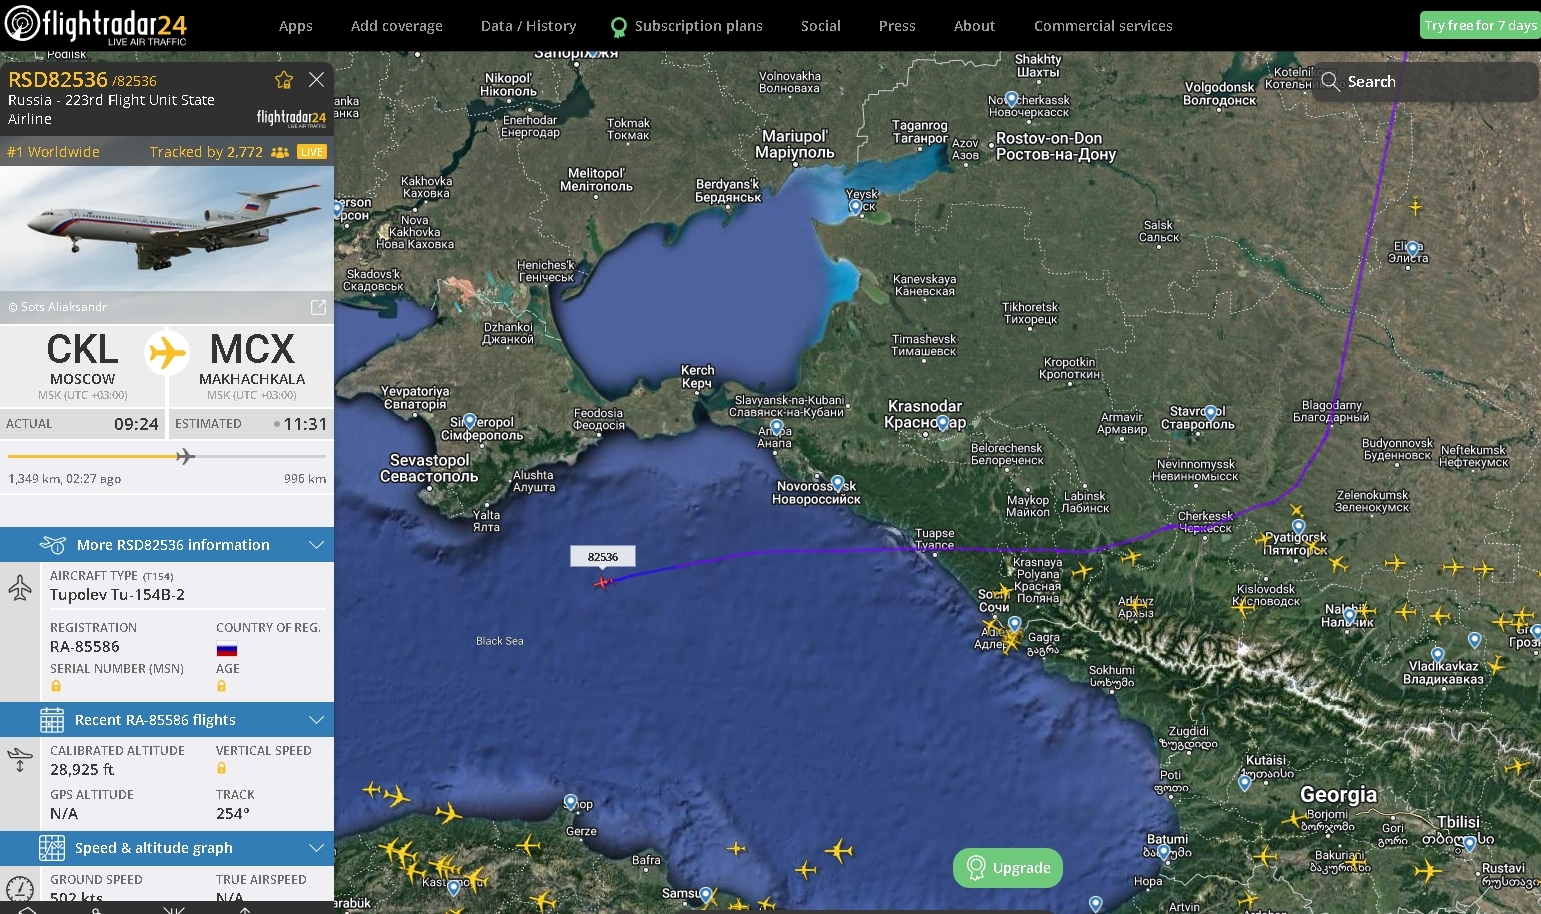Click the locked aircraft age padlock icon
The width and height of the screenshot is (1541, 914).
coord(222,686)
